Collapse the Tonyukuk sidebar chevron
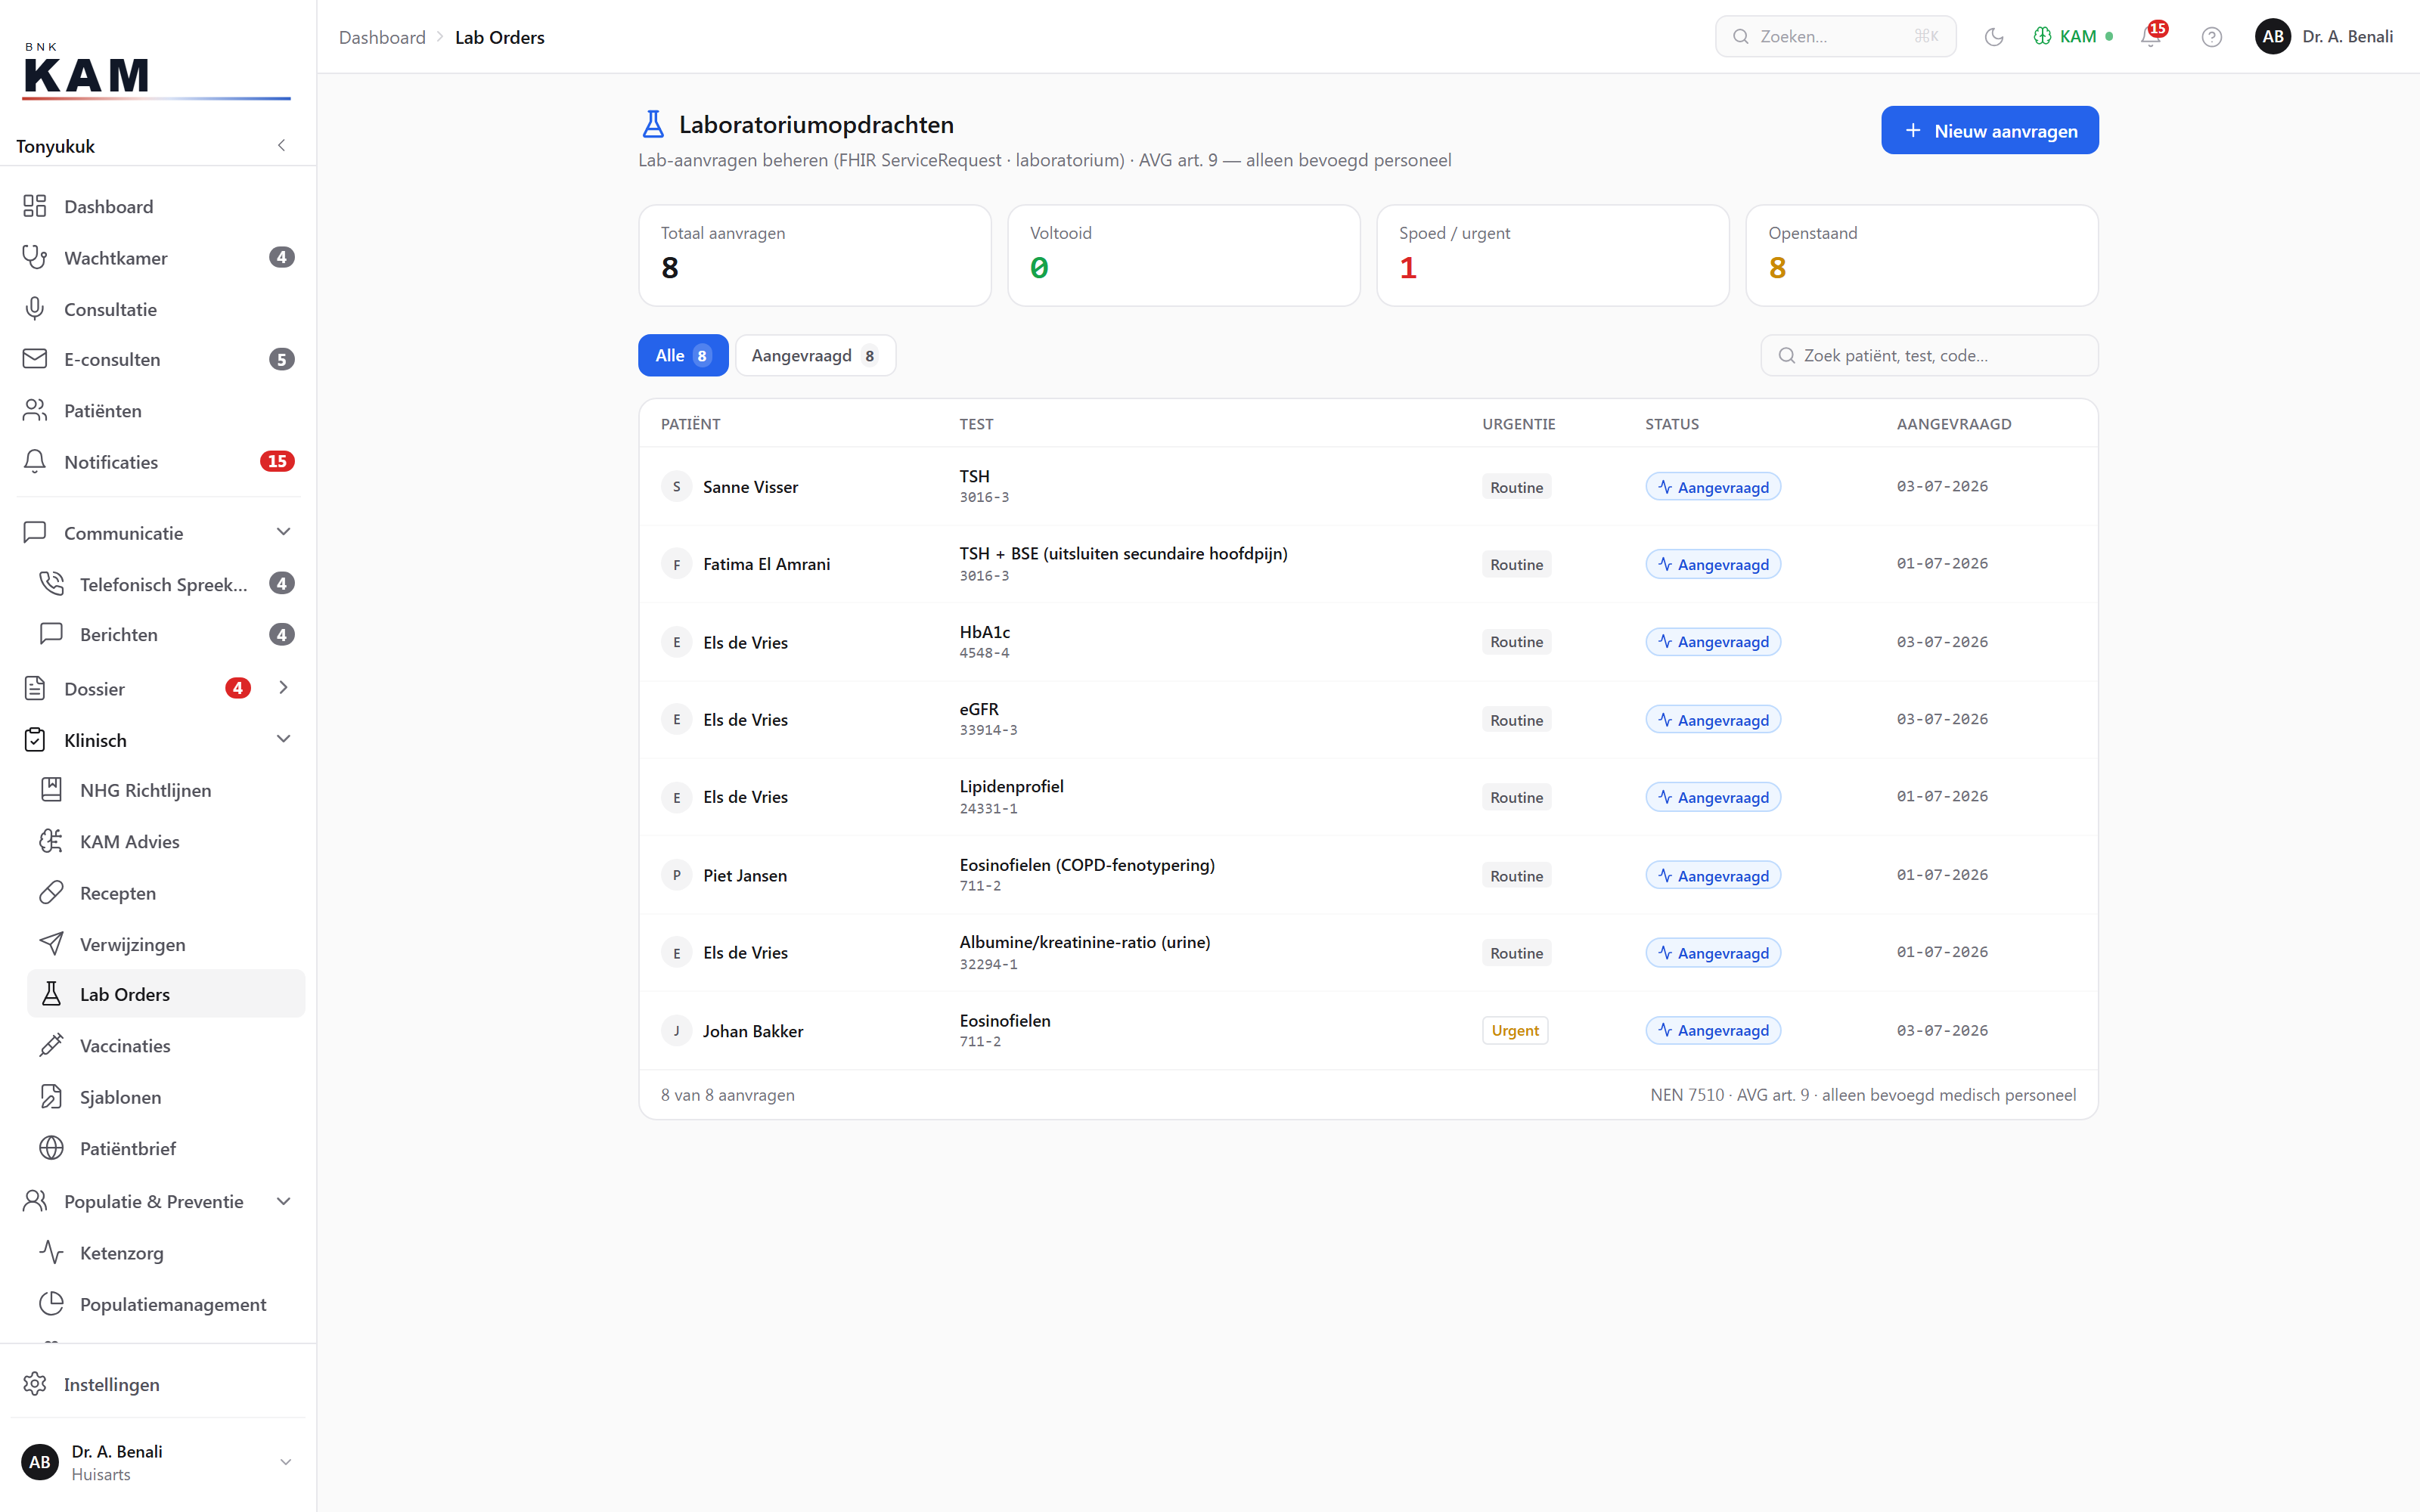Image resolution: width=2420 pixels, height=1512 pixels. (x=282, y=146)
